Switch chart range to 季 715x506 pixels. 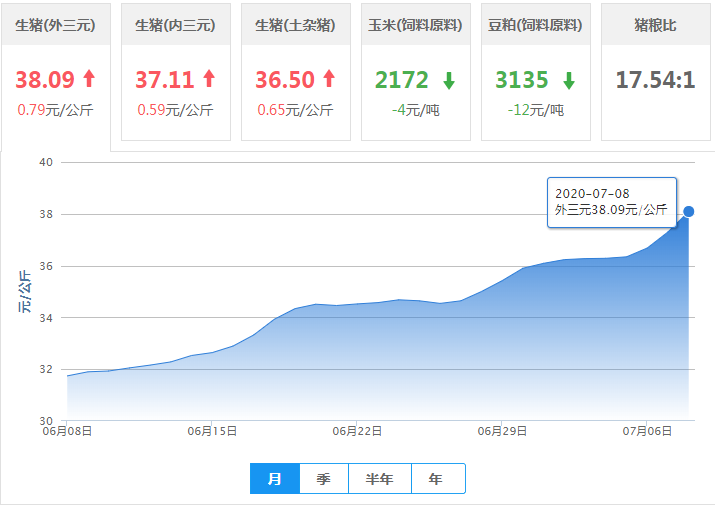tap(323, 479)
